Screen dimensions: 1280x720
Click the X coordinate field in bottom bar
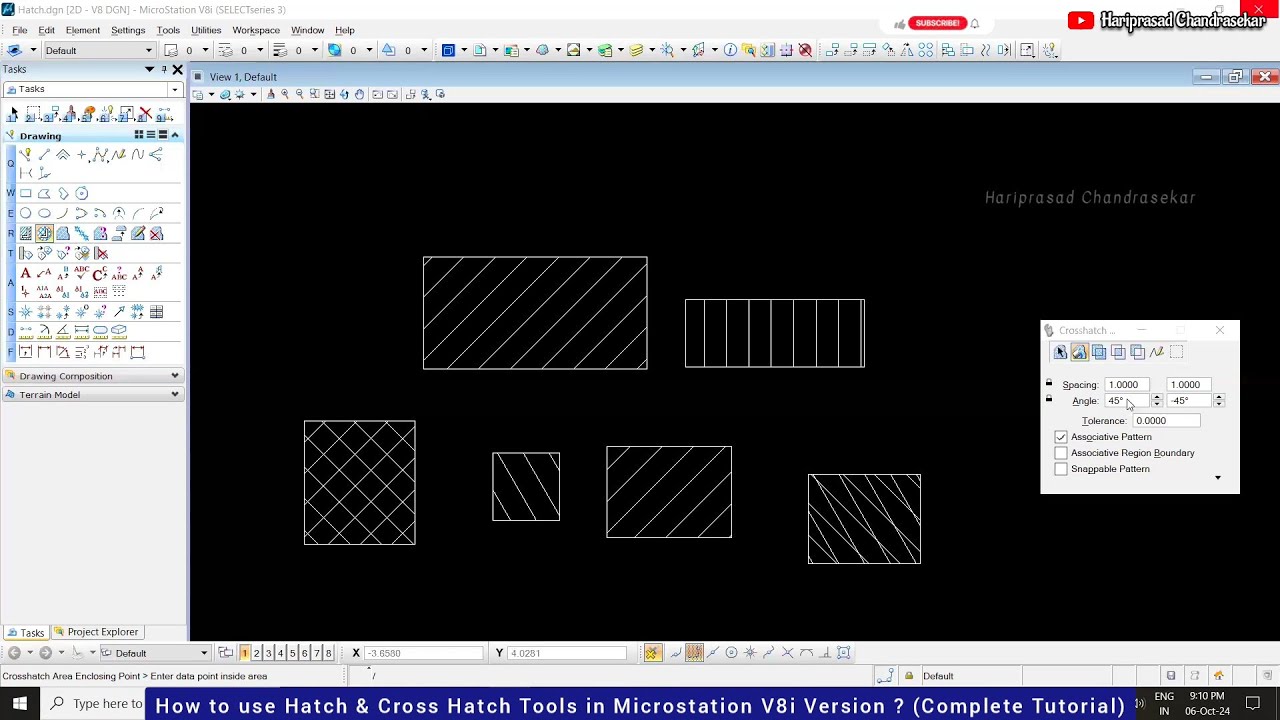pyautogui.click(x=425, y=653)
